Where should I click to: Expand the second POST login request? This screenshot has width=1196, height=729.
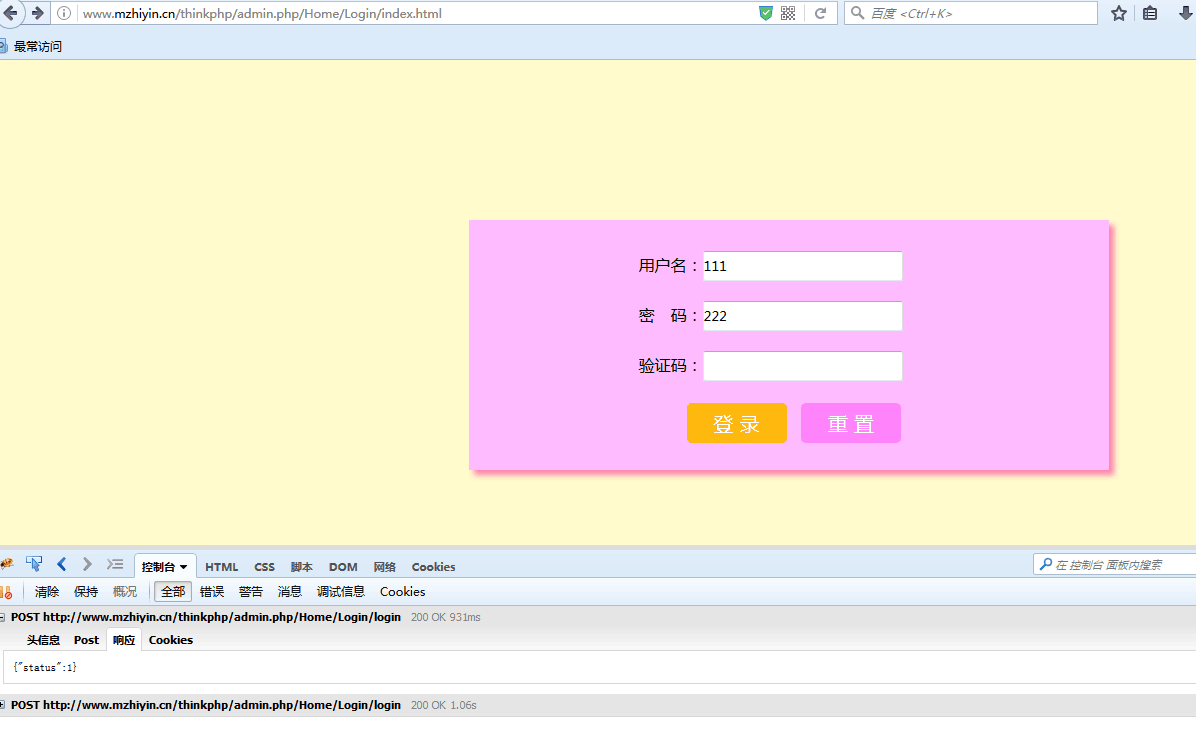(x=3, y=705)
